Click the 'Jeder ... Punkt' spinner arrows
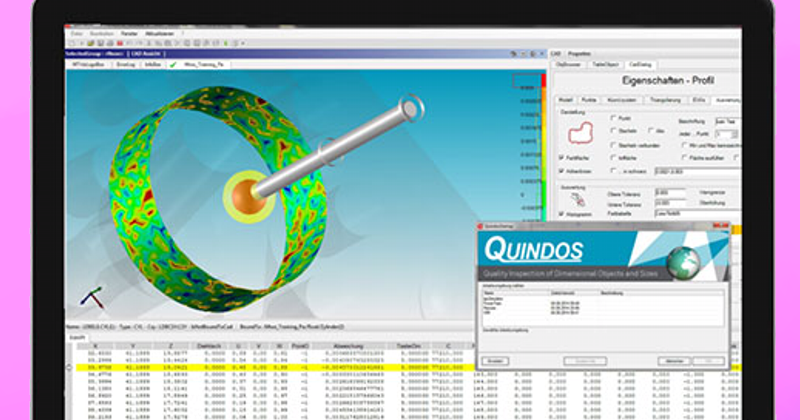 coord(735,134)
